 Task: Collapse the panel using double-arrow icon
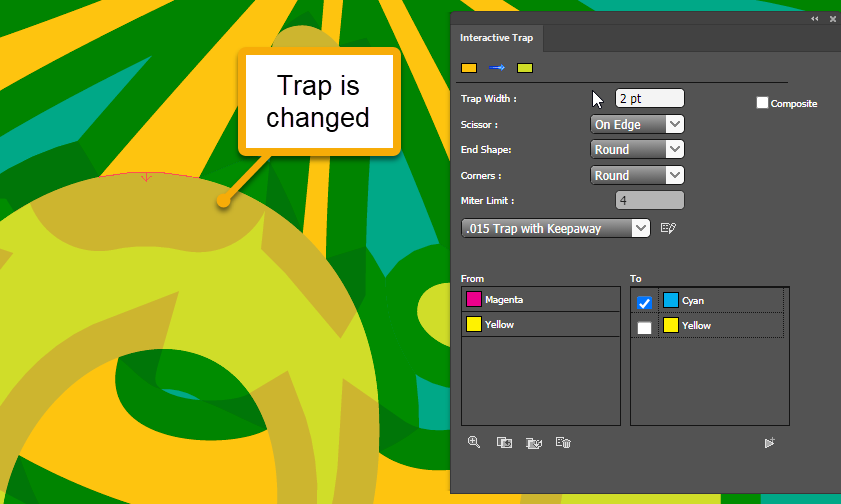(x=814, y=19)
